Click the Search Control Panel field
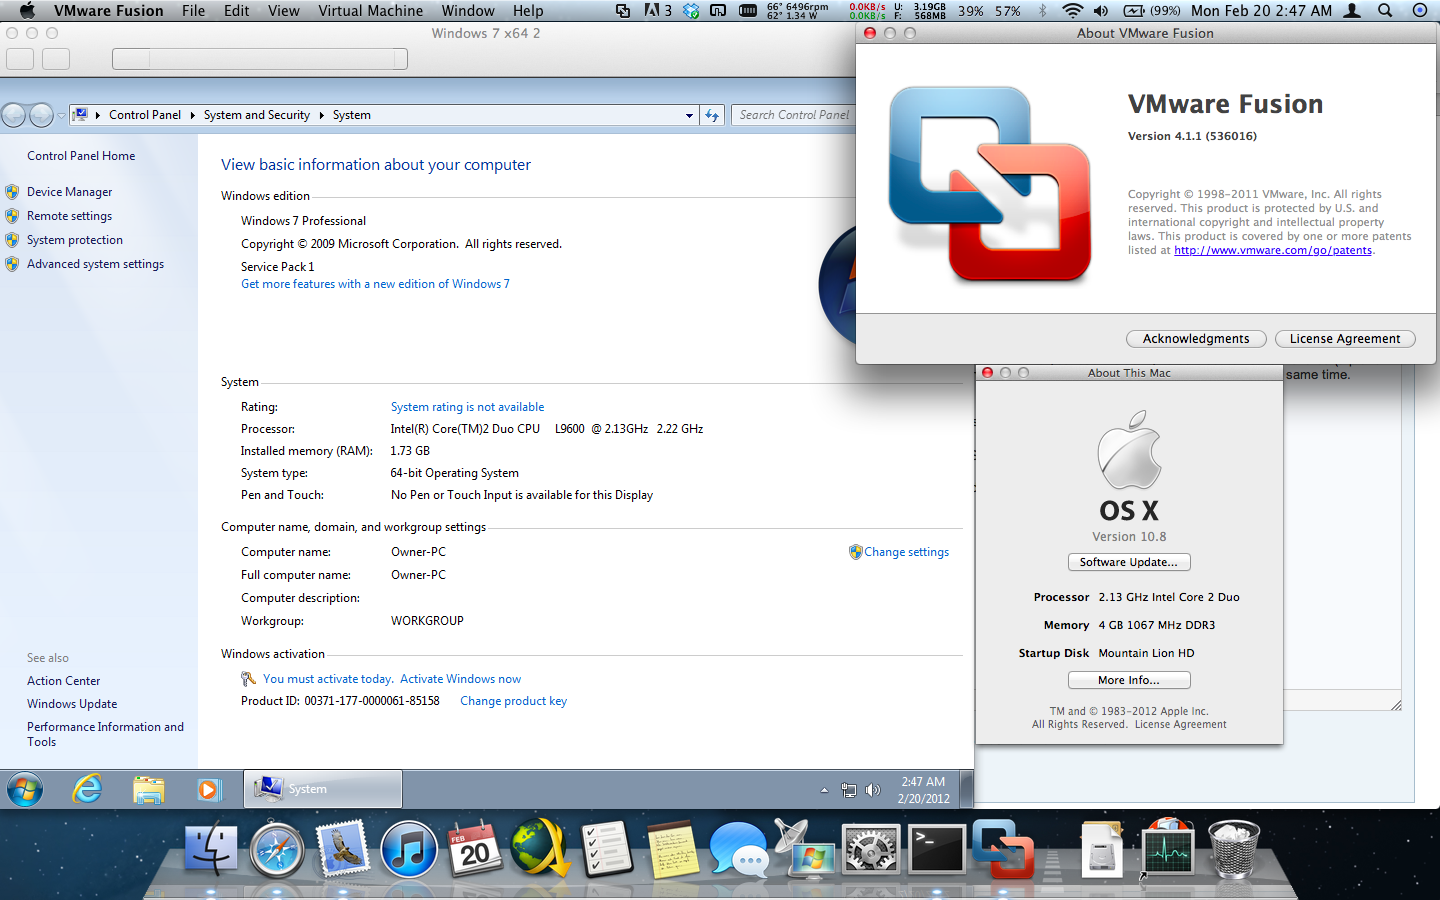1440x900 pixels. 794,115
